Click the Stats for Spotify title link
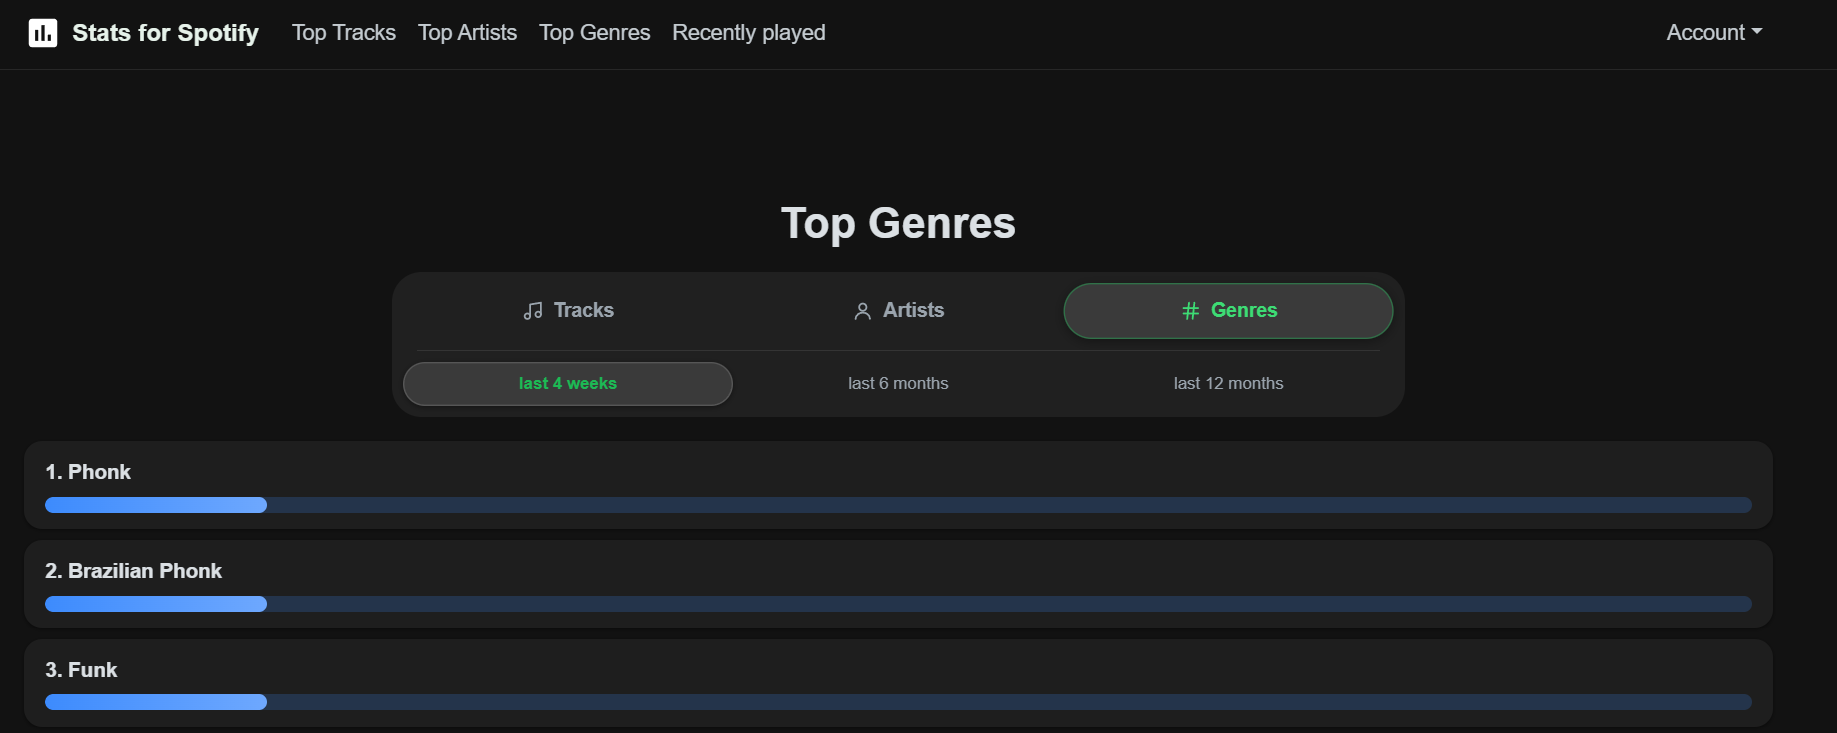This screenshot has height=733, width=1837. coord(165,33)
